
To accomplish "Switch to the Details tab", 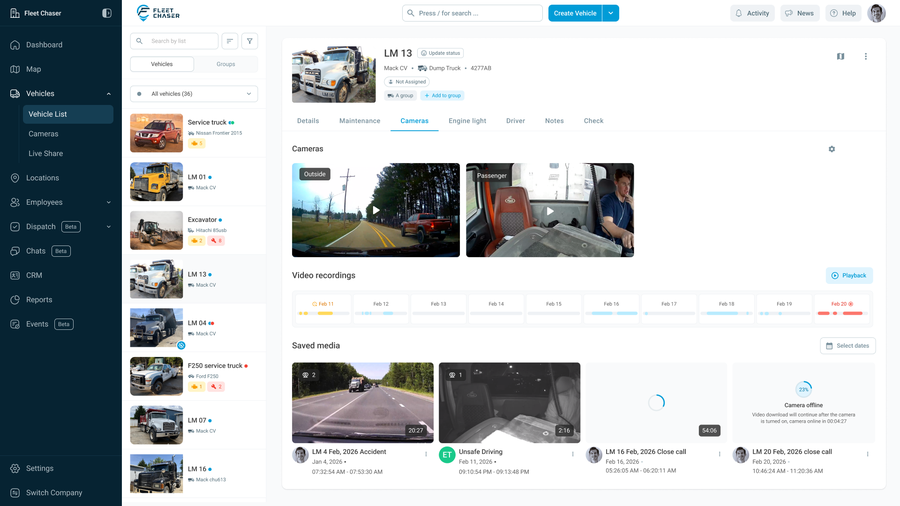I will point(308,121).
